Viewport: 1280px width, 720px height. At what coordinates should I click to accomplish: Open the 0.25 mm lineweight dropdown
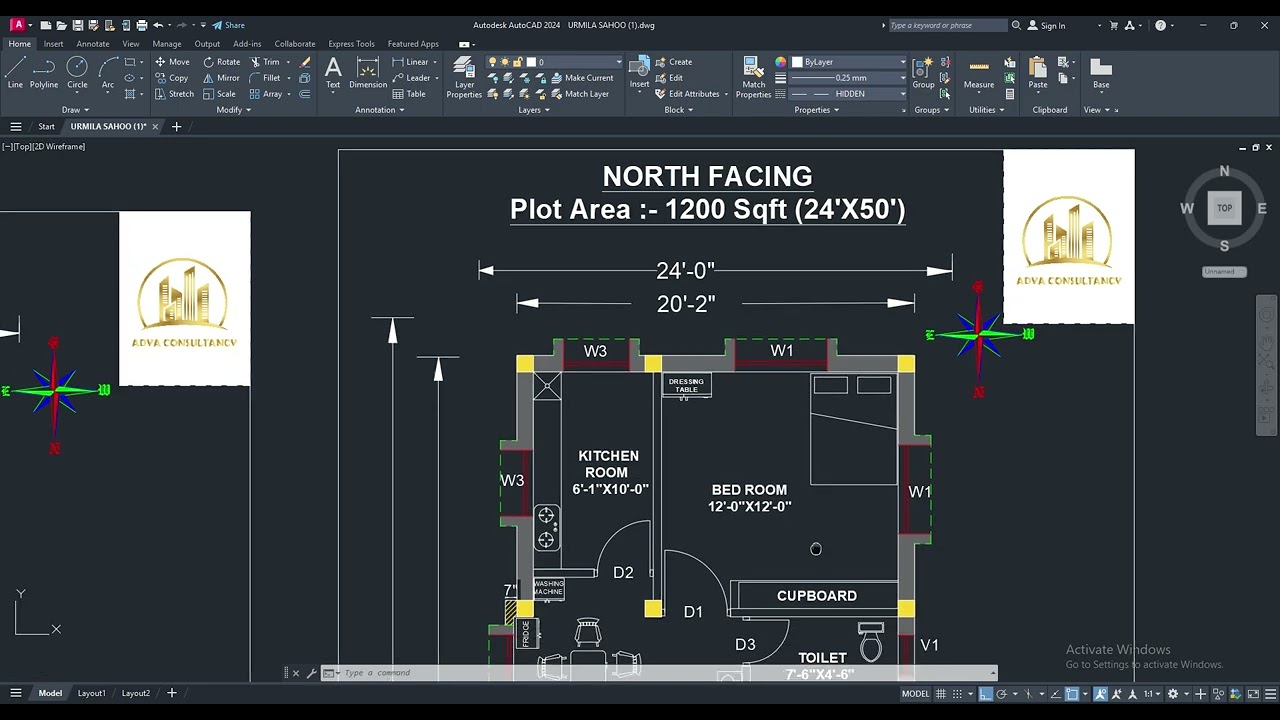pos(849,78)
